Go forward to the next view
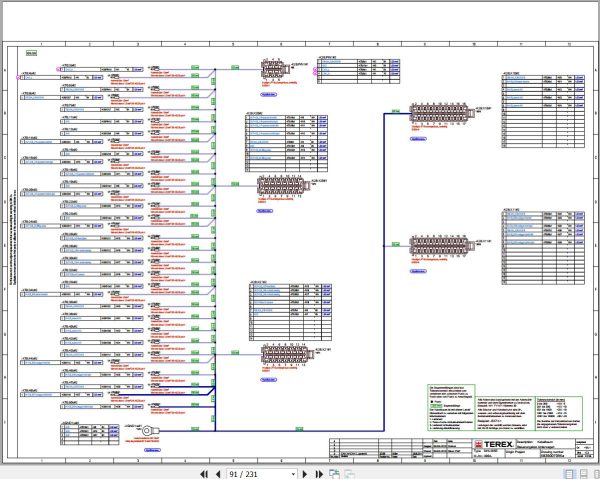The image size is (600, 479). click(x=349, y=474)
